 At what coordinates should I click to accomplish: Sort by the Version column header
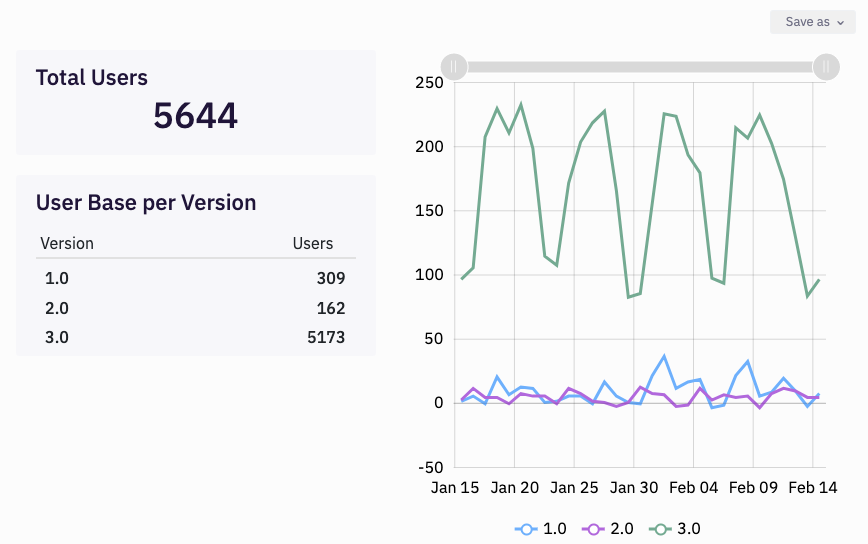(x=66, y=243)
